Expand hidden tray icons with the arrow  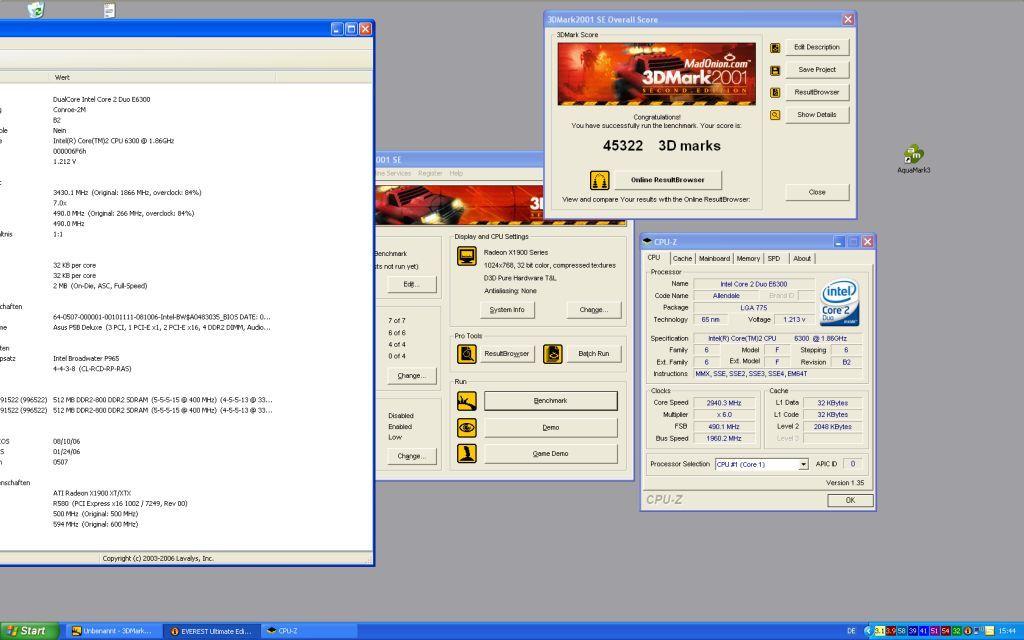coord(867,631)
